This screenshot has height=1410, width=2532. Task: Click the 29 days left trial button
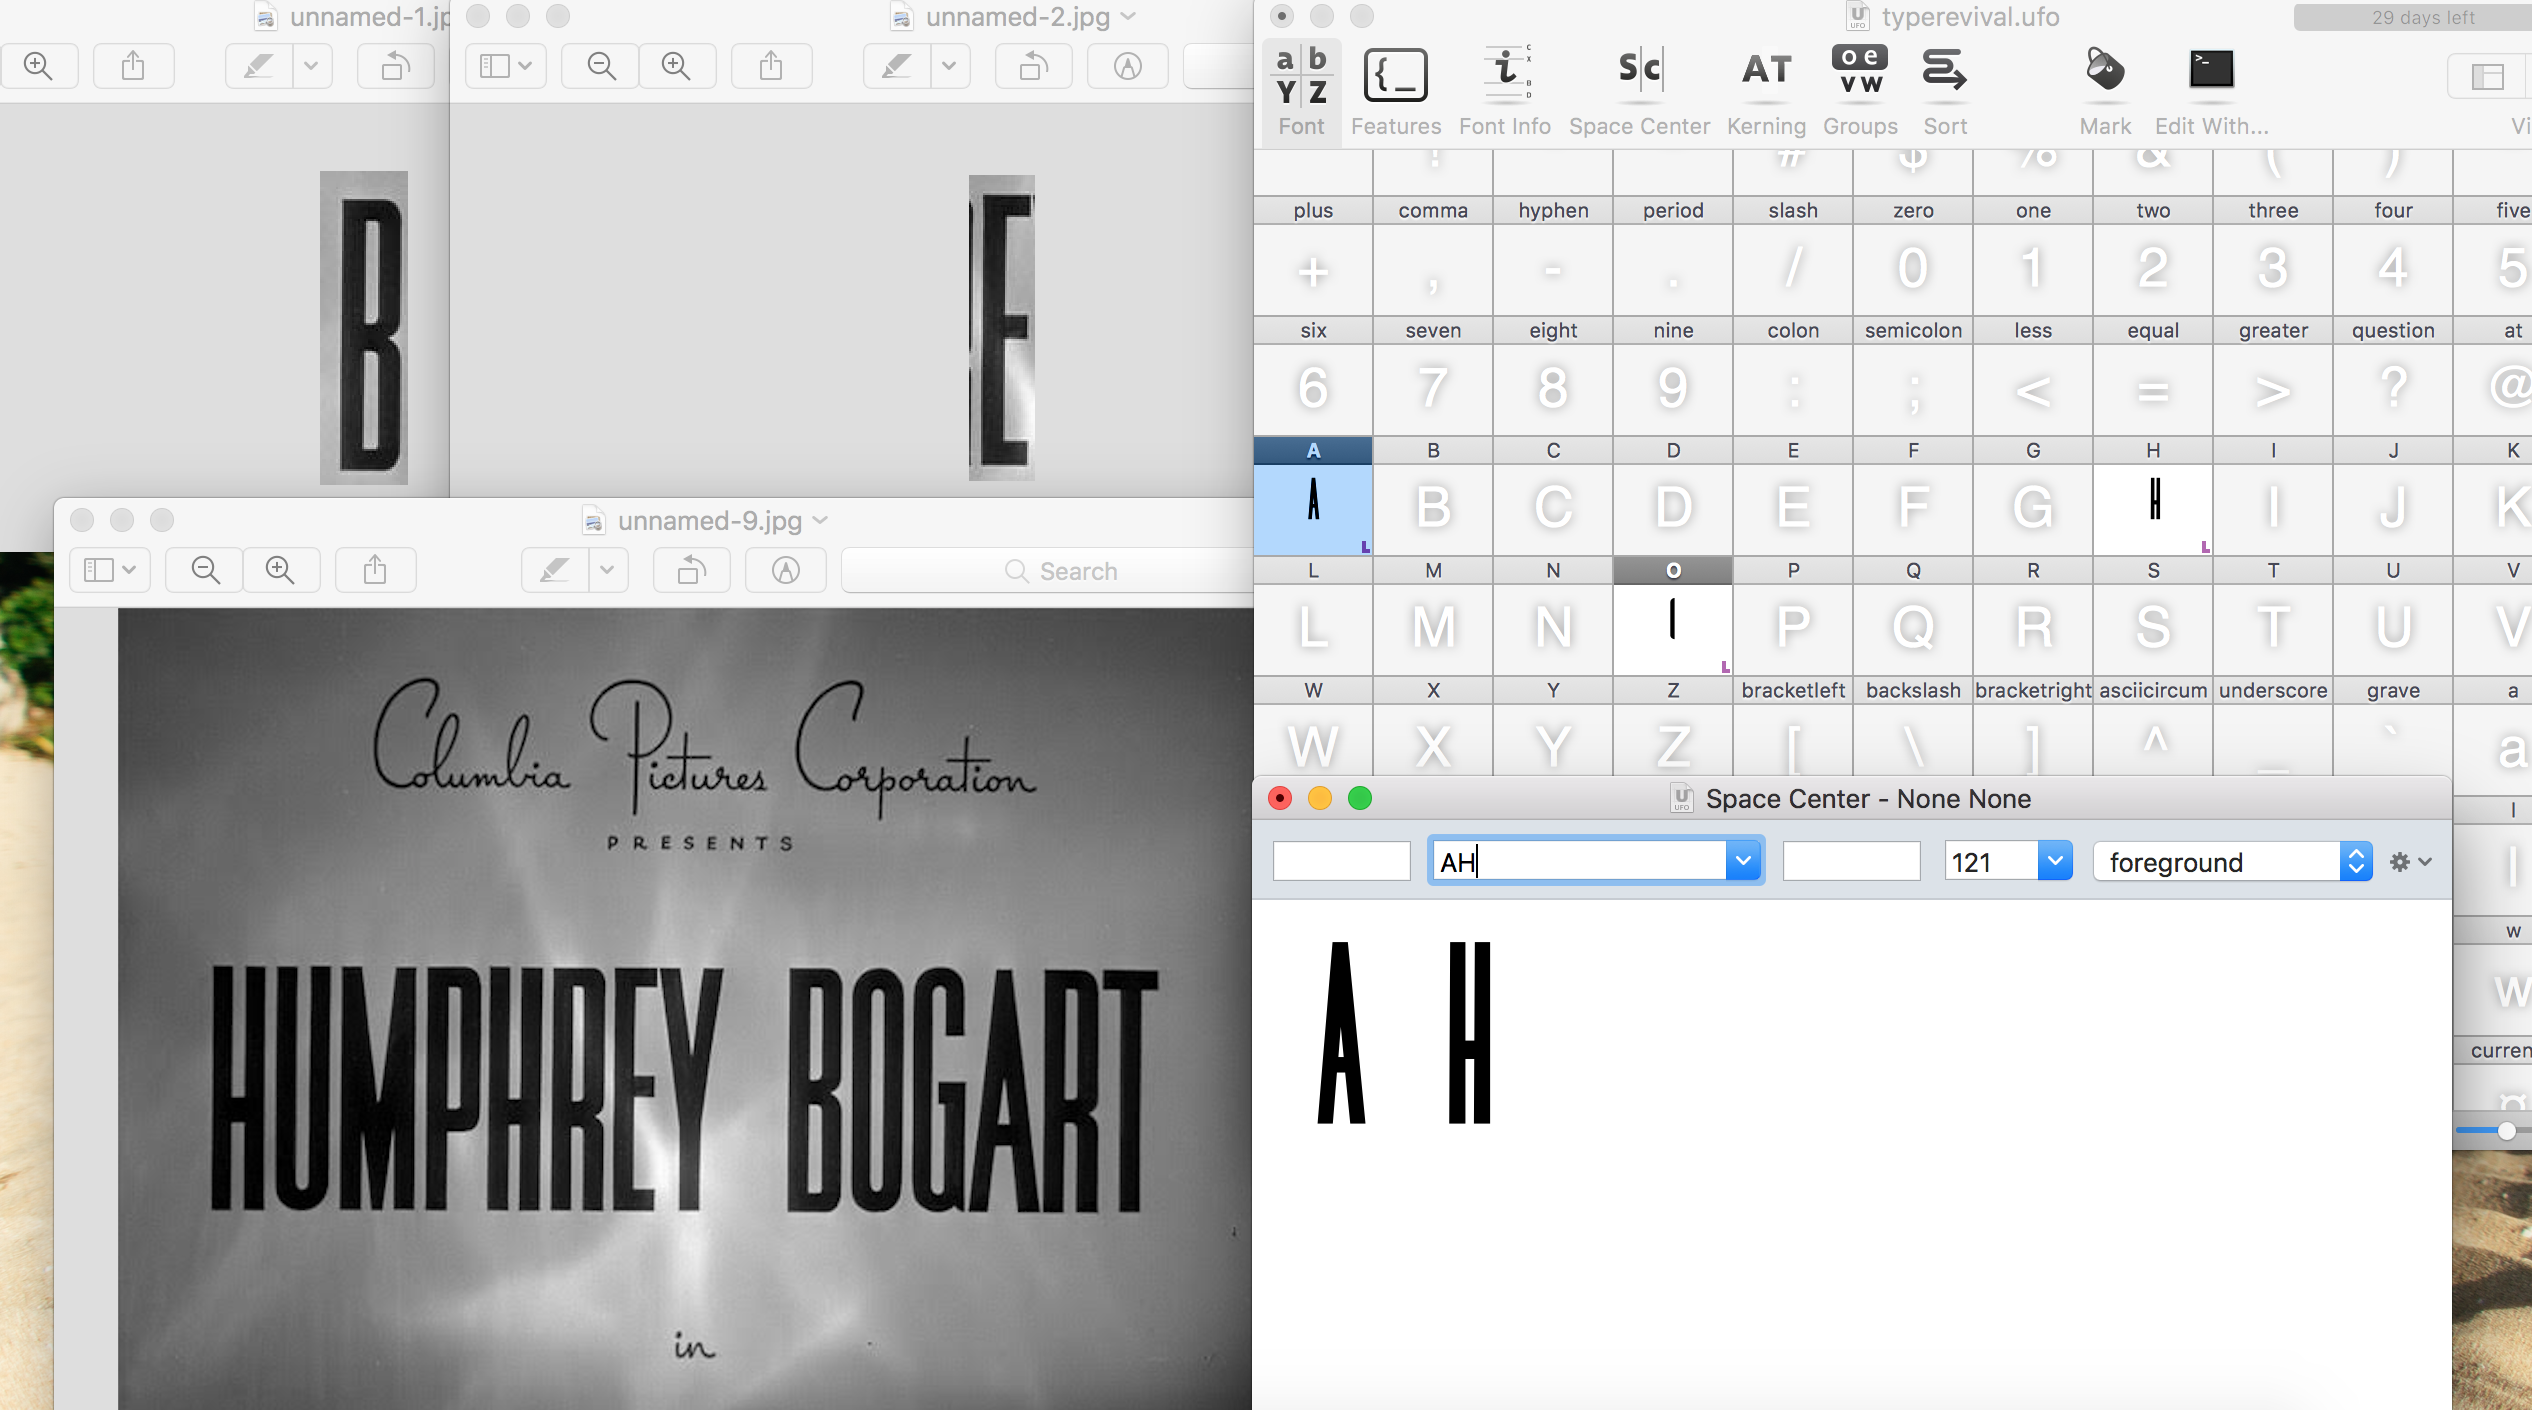[2412, 17]
